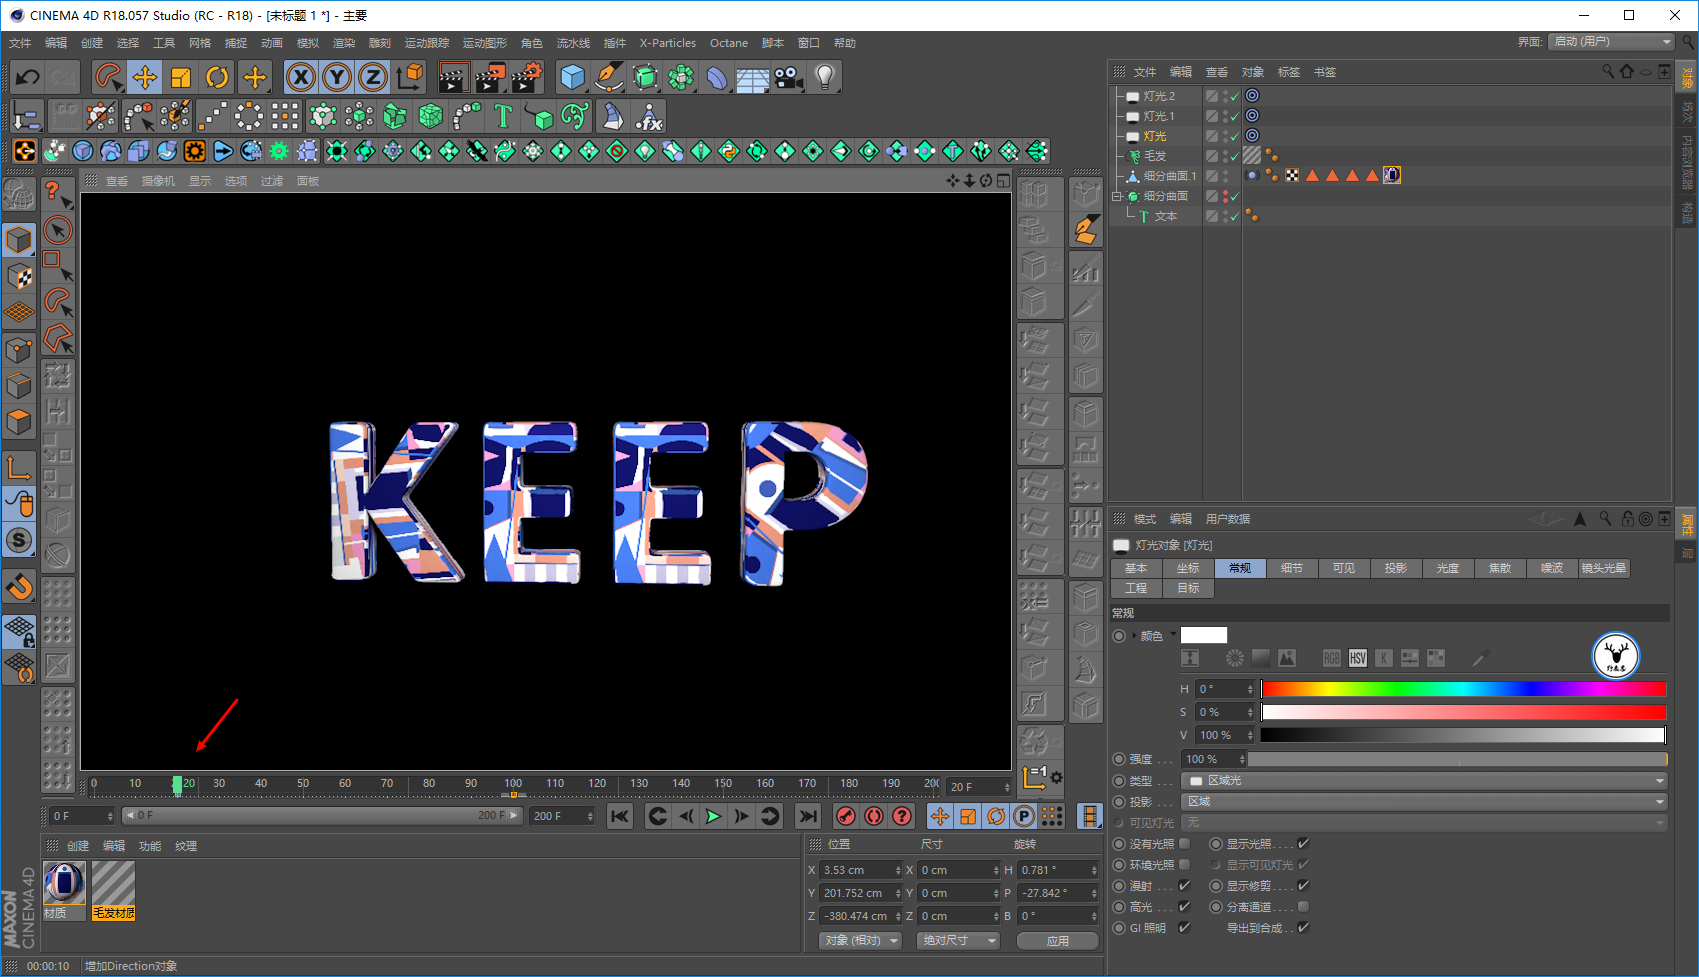Add a Cube primitive object

point(572,77)
